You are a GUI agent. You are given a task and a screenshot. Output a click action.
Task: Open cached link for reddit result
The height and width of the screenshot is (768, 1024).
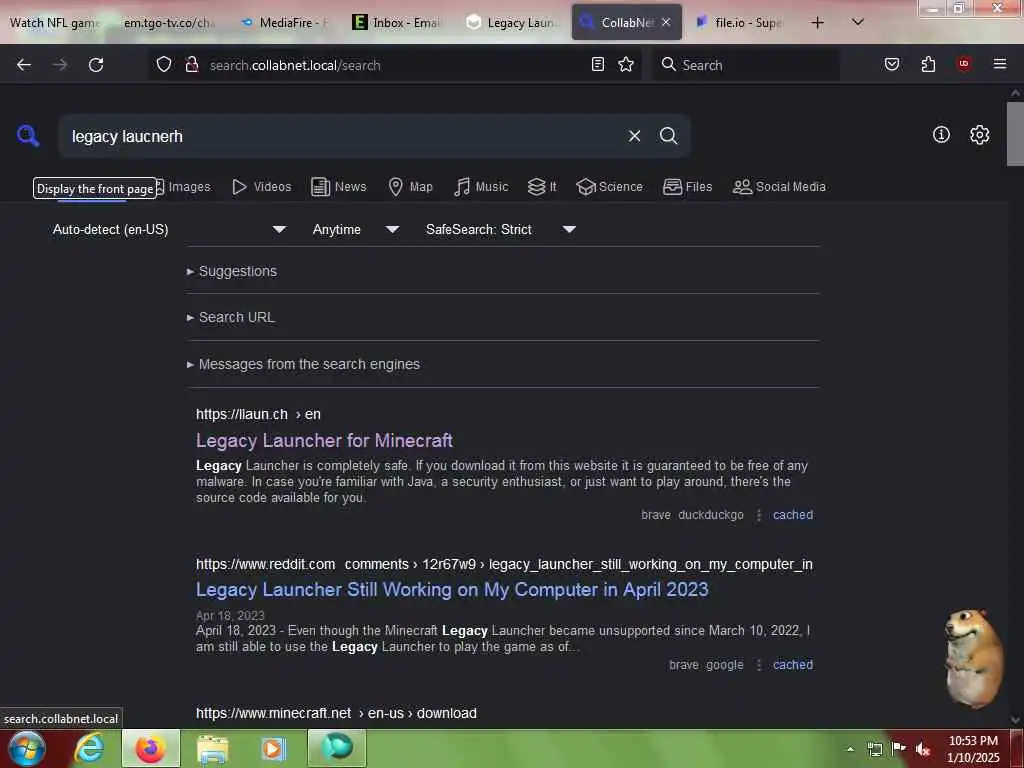click(793, 665)
